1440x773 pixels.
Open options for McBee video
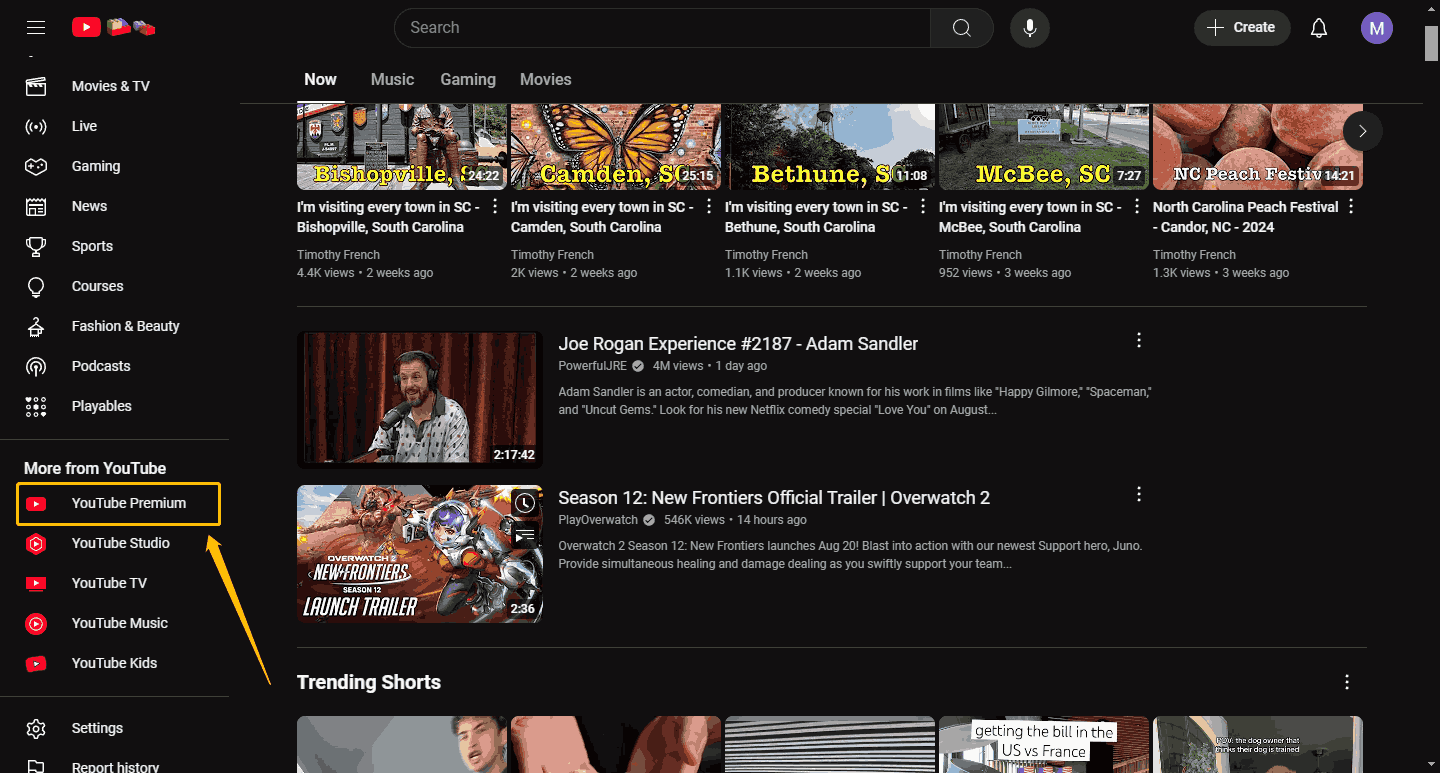pyautogui.click(x=1137, y=206)
